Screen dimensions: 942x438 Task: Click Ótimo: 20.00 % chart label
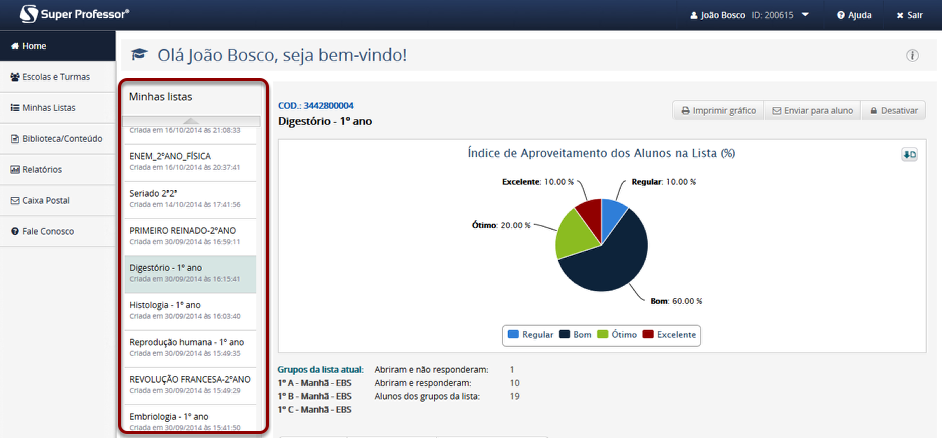501,225
